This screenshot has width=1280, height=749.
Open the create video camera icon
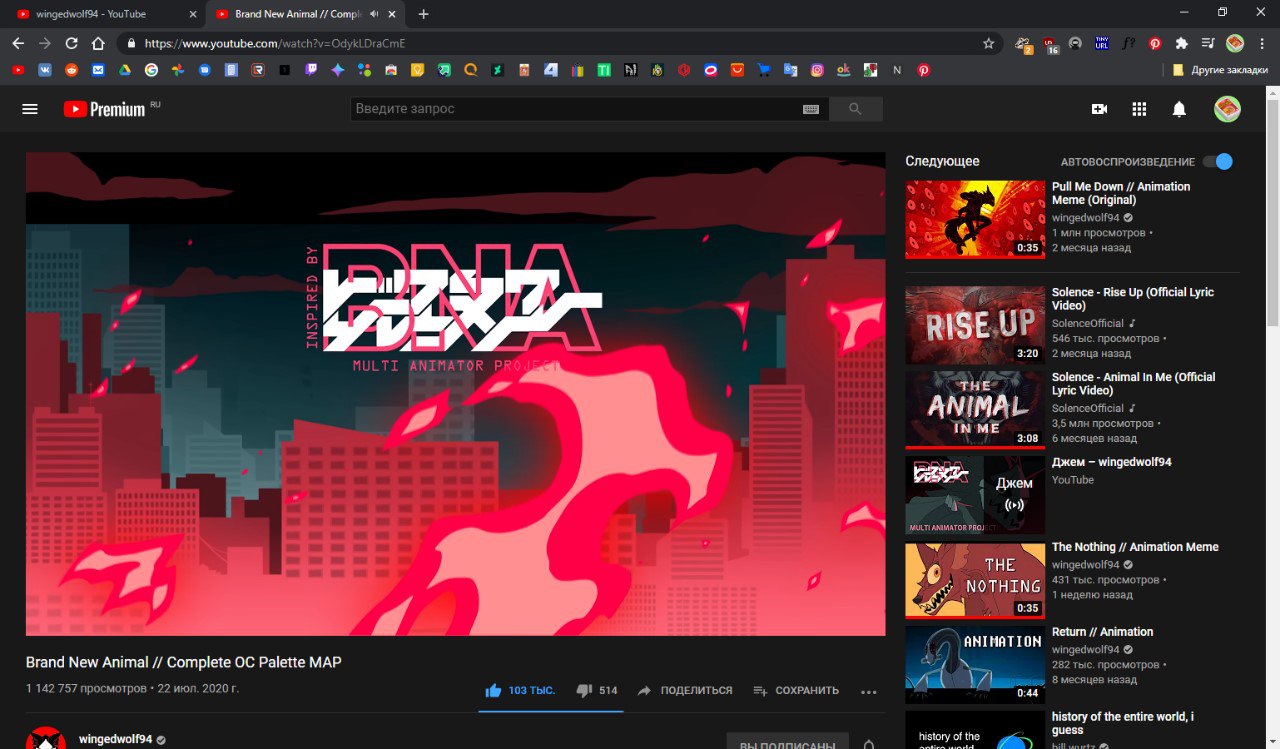1099,109
